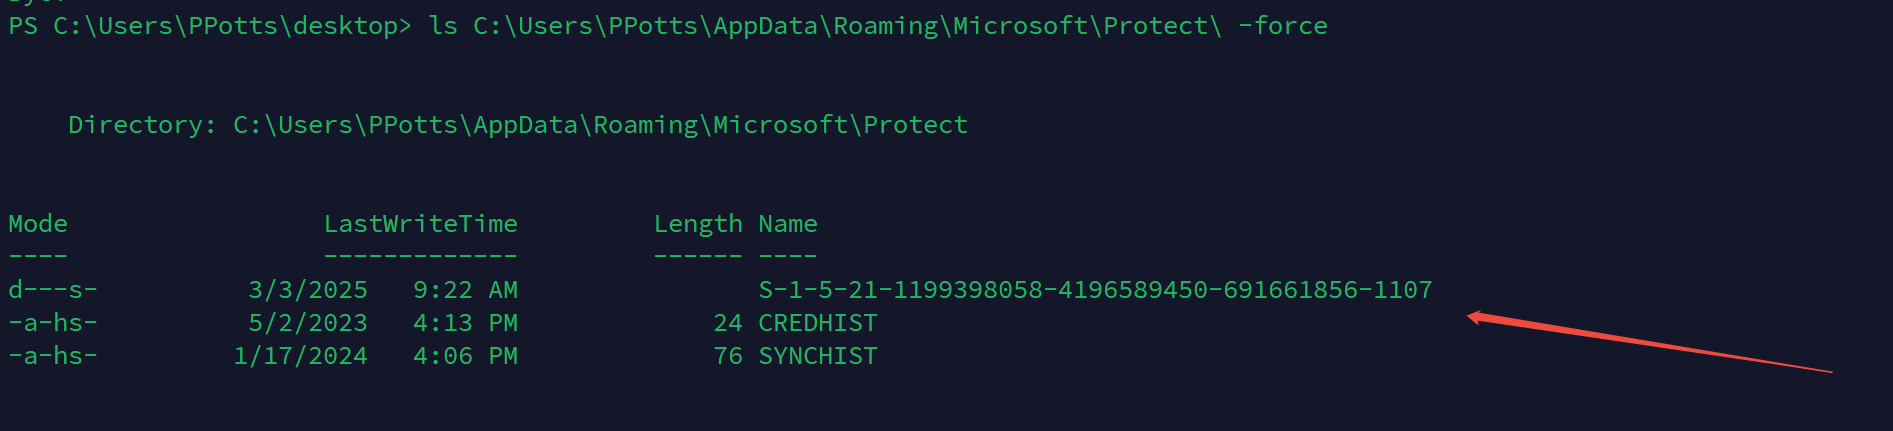Click the 9:22 AM time entry

(x=465, y=290)
